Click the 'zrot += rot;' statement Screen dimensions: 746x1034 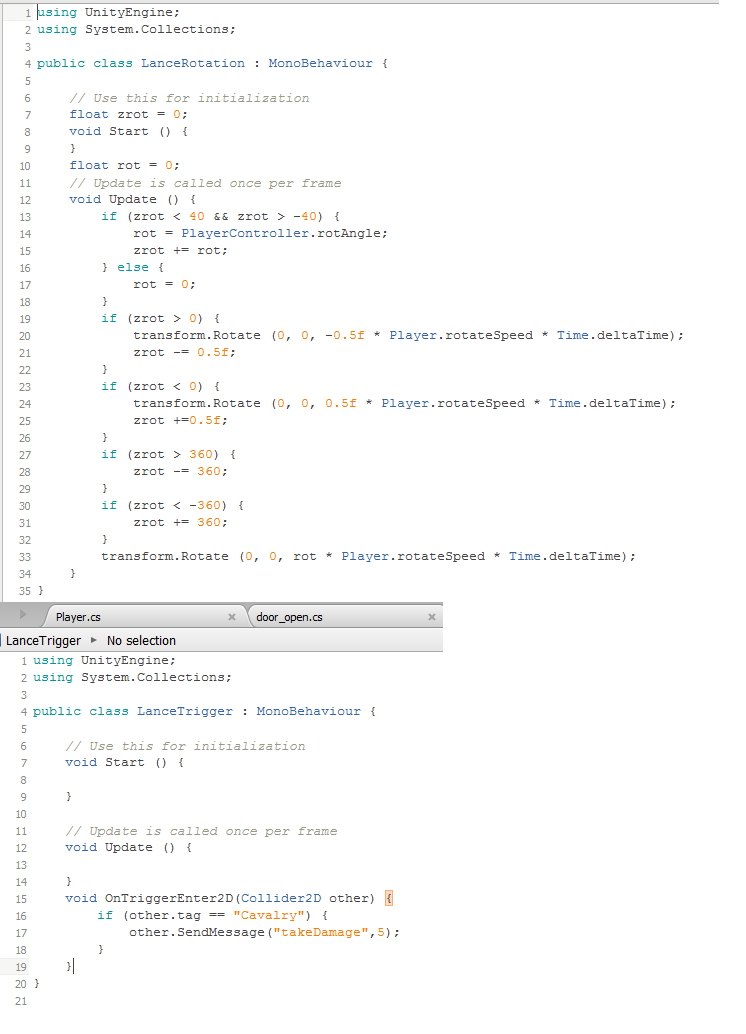tap(181, 251)
